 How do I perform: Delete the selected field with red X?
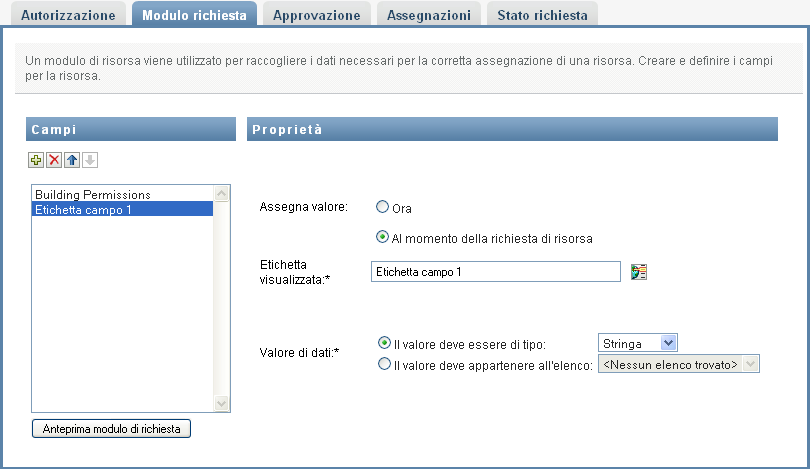point(54,160)
